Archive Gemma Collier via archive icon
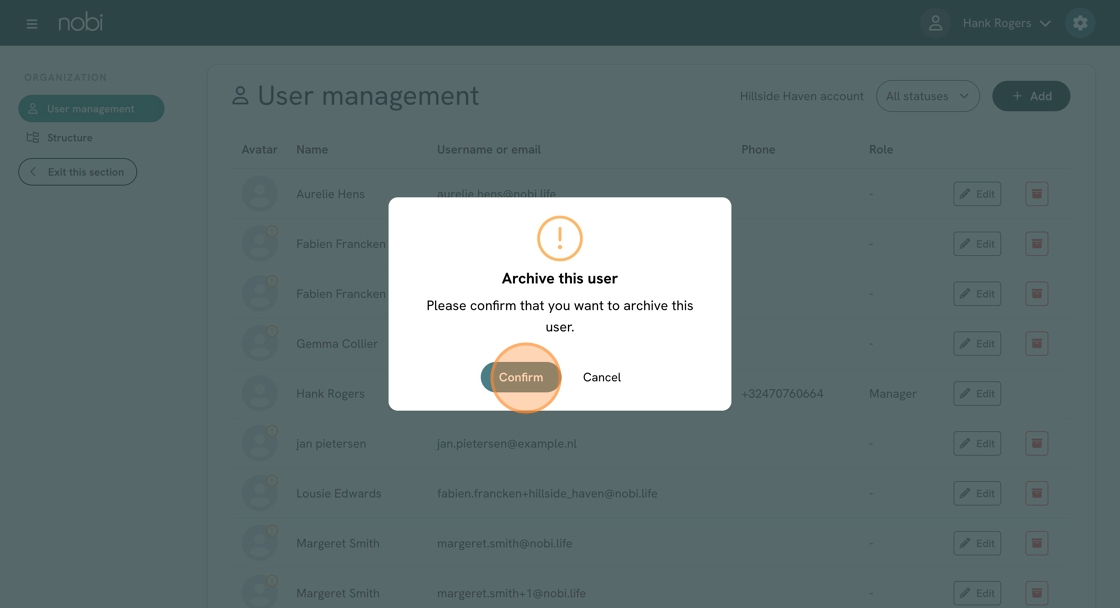Screen dimensions: 1120x608 (1036, 344)
